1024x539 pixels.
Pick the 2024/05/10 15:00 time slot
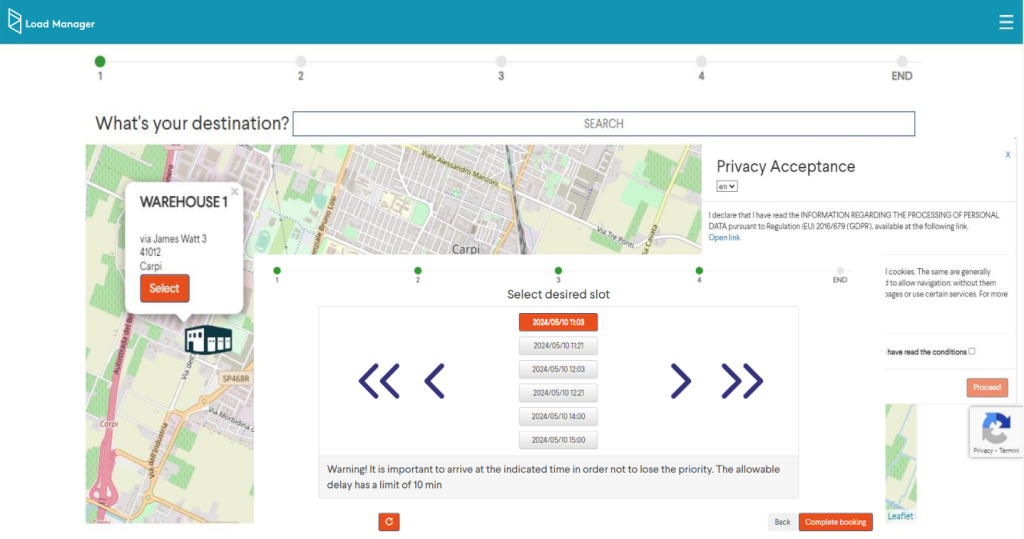558,440
